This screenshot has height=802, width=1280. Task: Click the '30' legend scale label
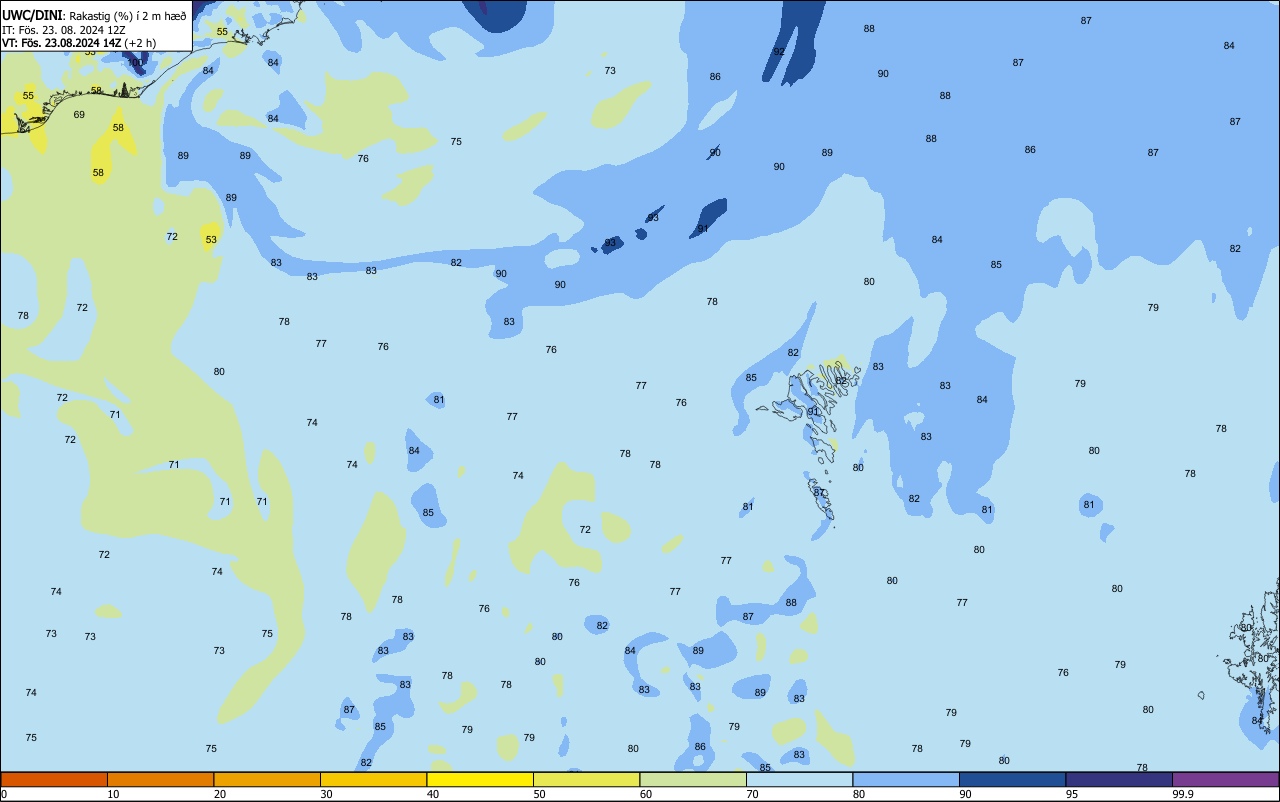click(x=325, y=794)
